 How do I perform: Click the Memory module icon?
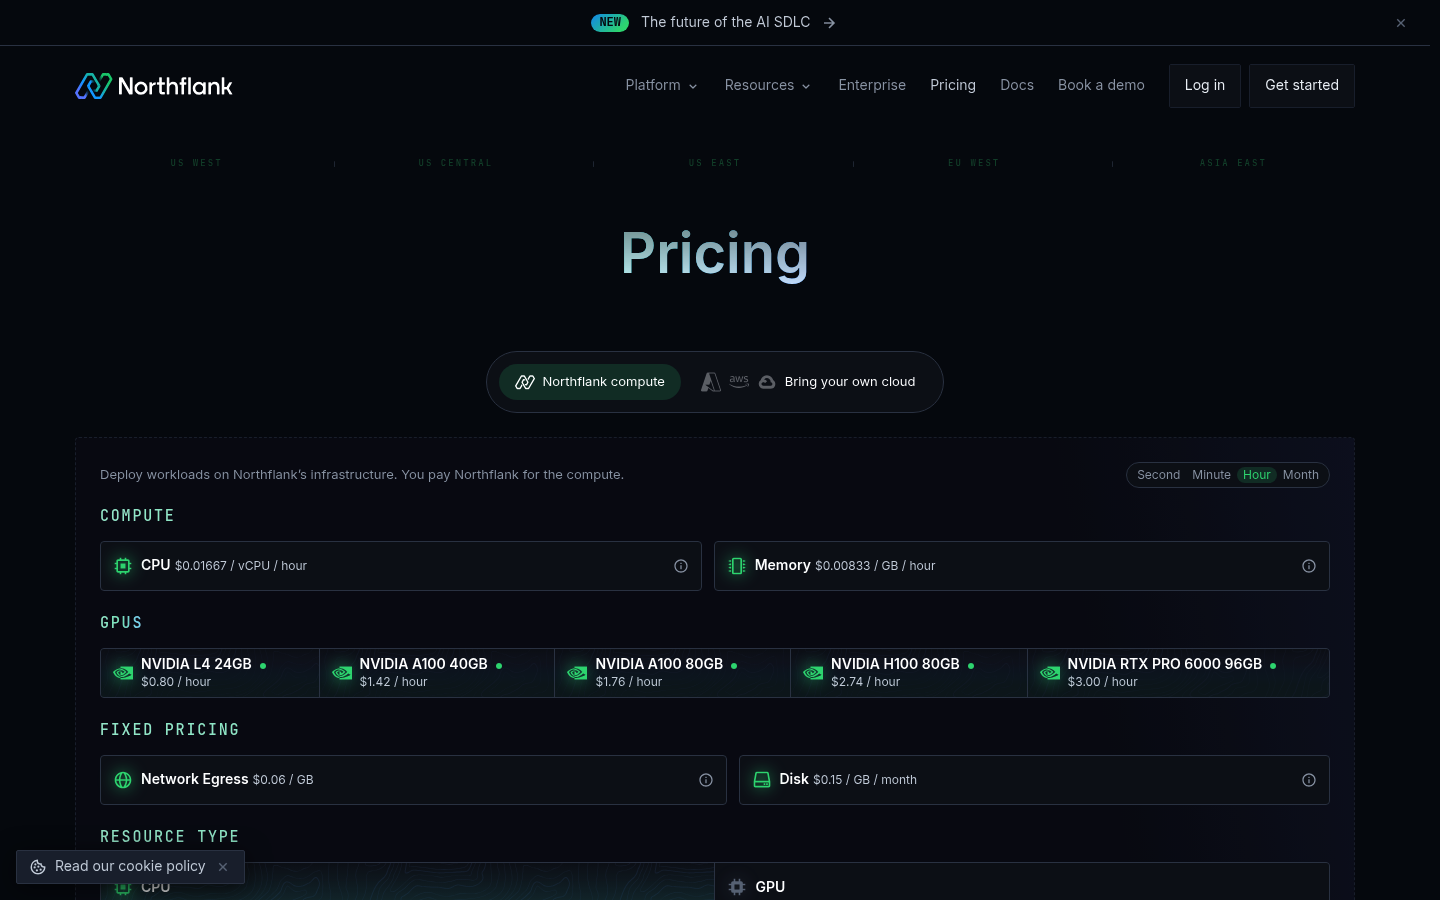point(737,566)
